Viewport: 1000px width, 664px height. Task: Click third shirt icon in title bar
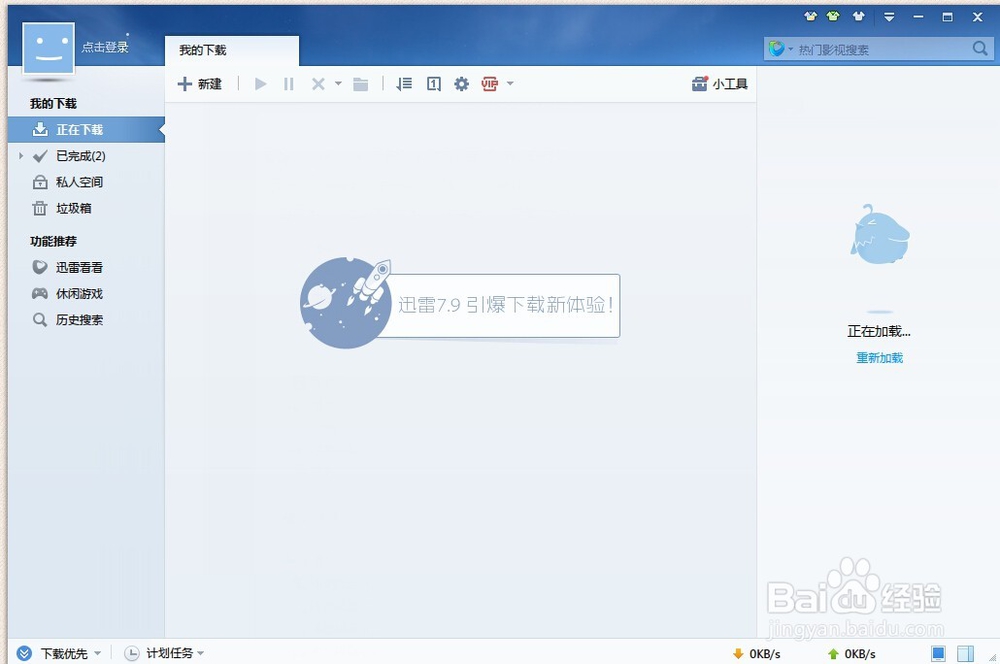858,17
